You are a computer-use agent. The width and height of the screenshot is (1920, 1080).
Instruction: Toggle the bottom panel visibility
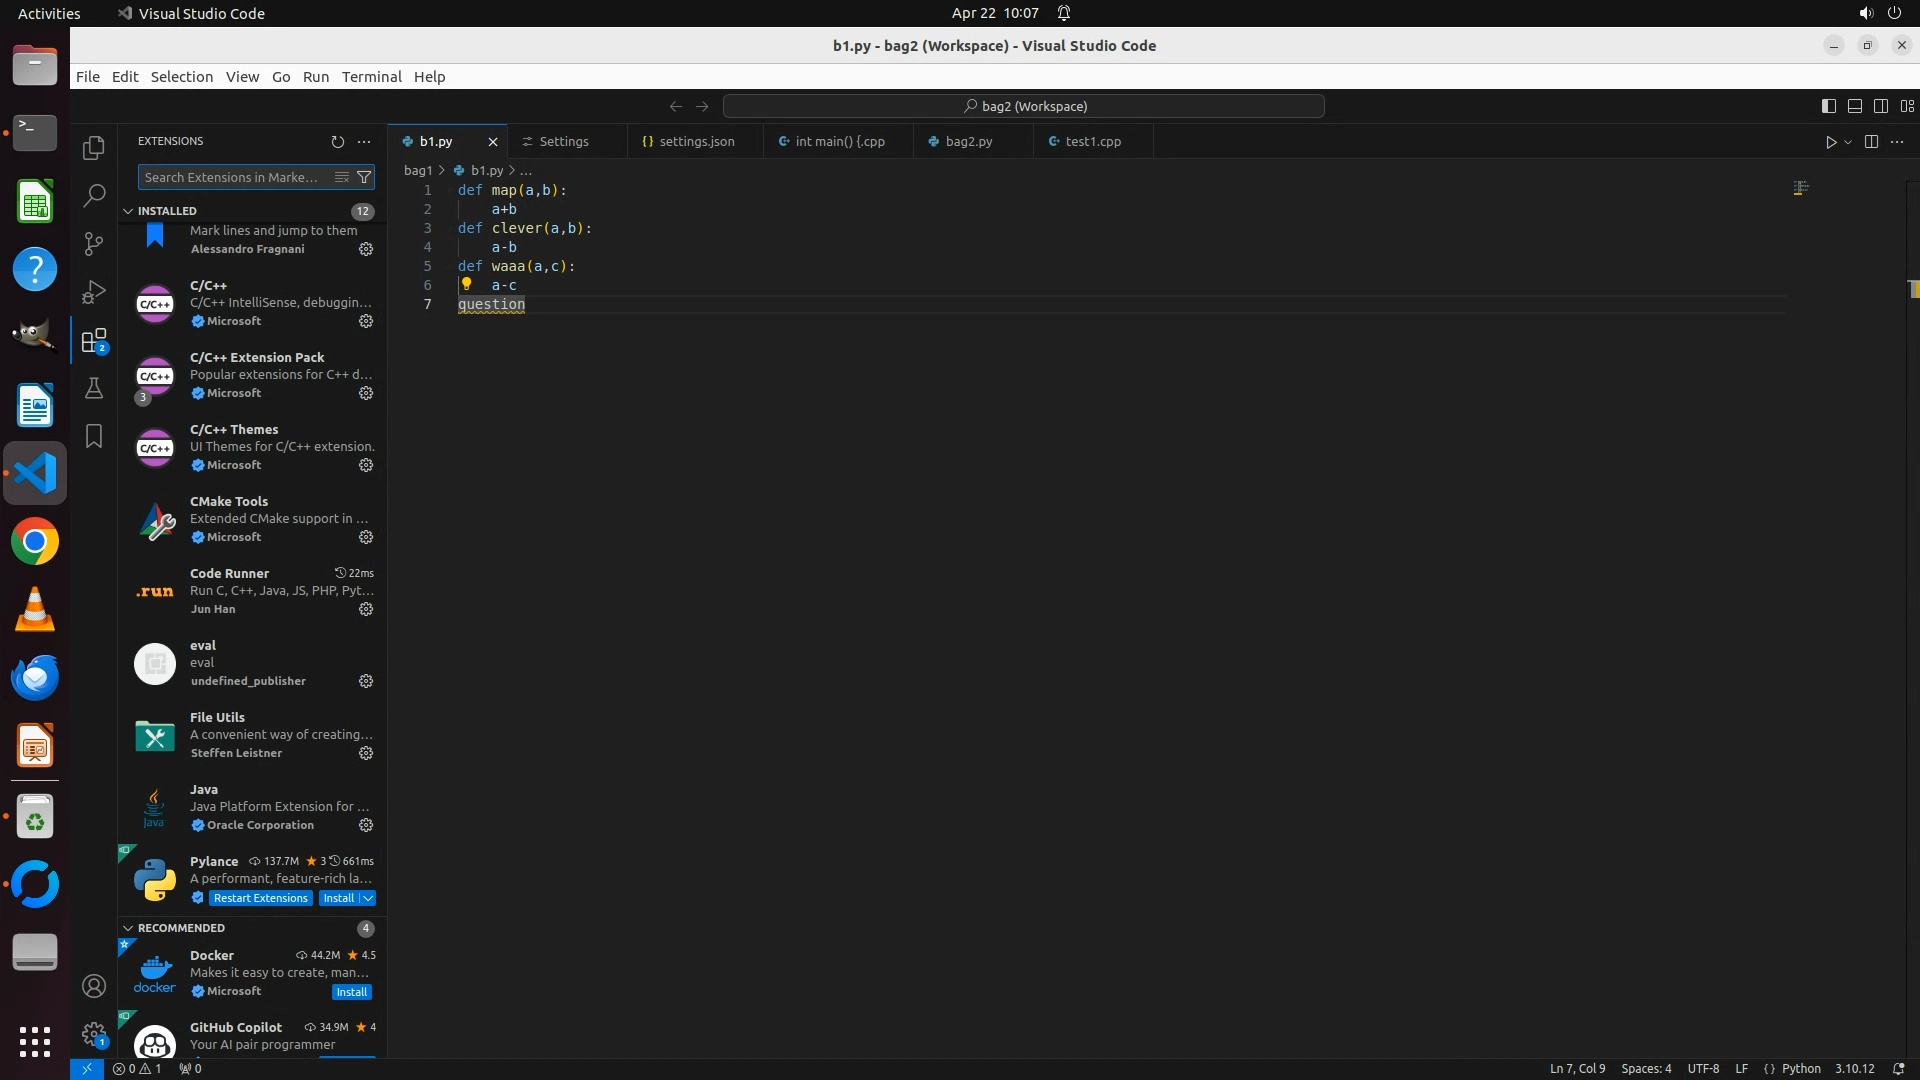point(1854,106)
